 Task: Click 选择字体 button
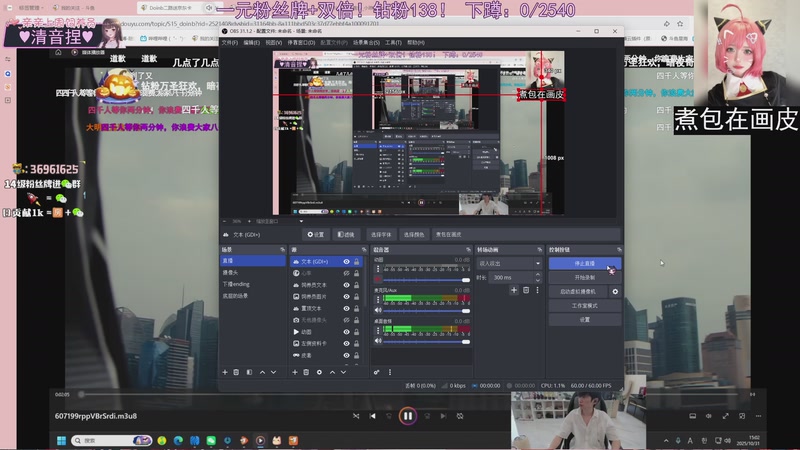point(381,235)
